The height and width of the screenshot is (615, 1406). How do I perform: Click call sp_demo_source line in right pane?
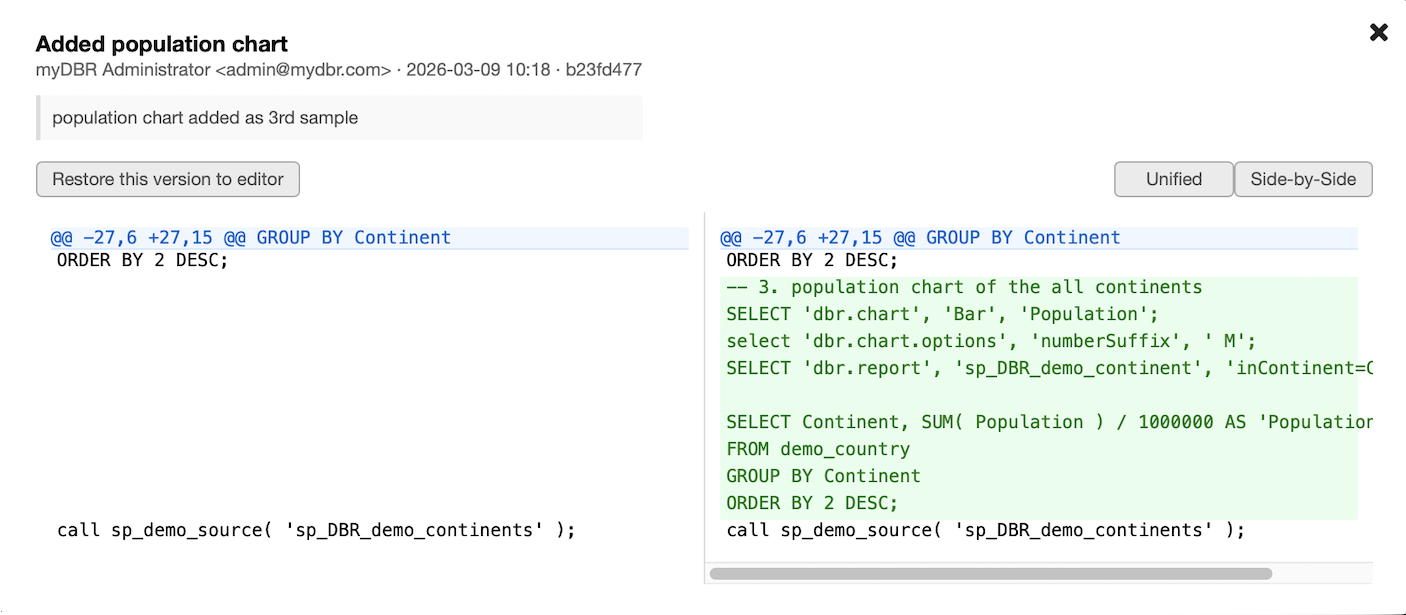[985, 531]
